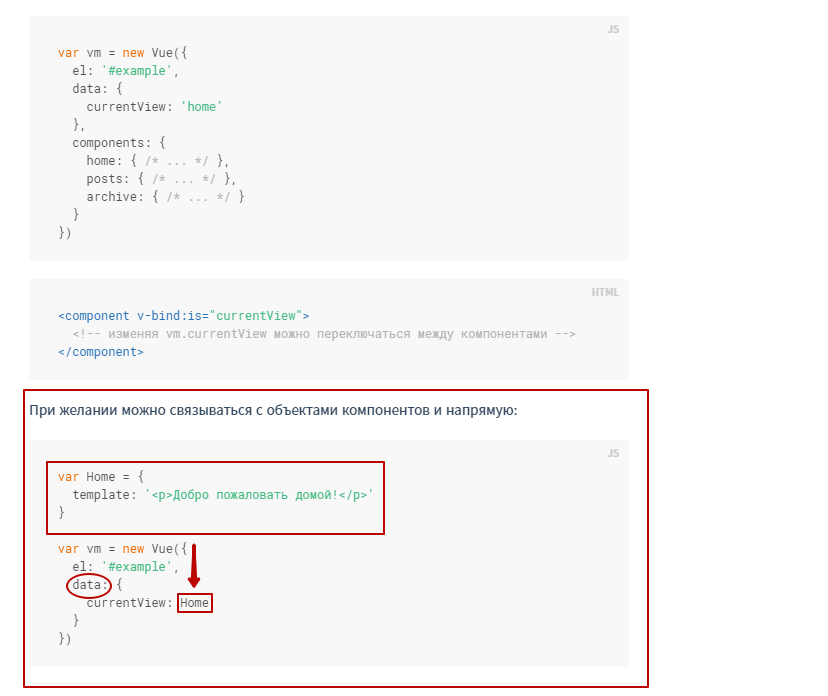Click the 'archive:' component entry

pyautogui.click(x=112, y=197)
